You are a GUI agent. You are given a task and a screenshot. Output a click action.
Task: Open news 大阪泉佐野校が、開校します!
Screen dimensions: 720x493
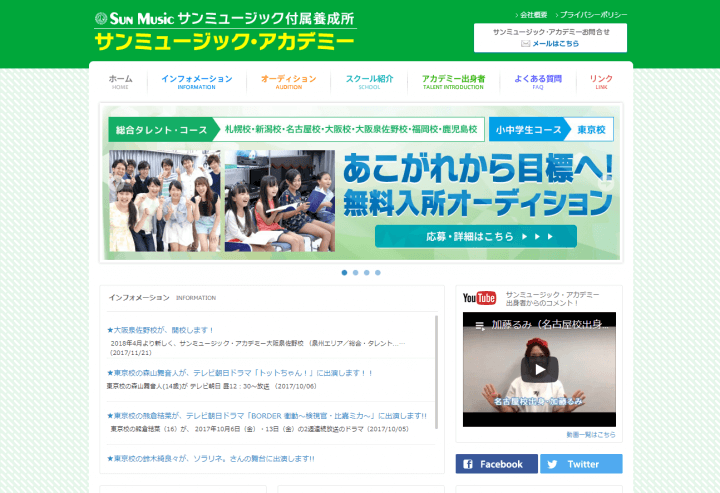pos(160,330)
